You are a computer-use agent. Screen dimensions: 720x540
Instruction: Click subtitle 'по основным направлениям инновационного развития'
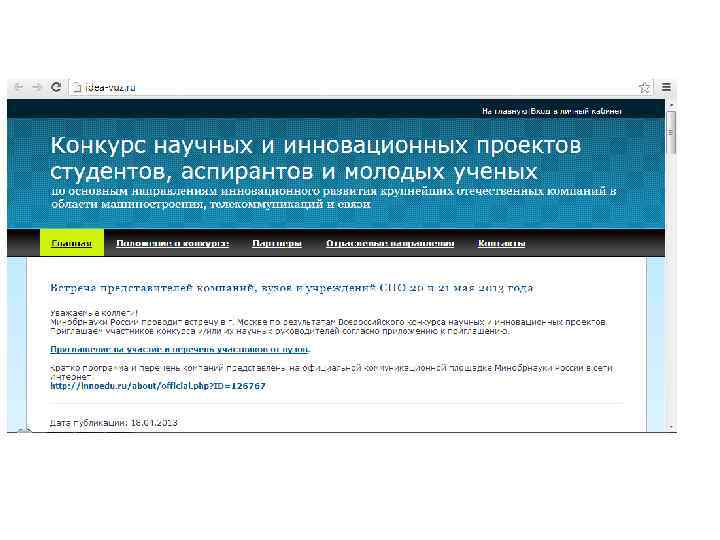click(333, 197)
